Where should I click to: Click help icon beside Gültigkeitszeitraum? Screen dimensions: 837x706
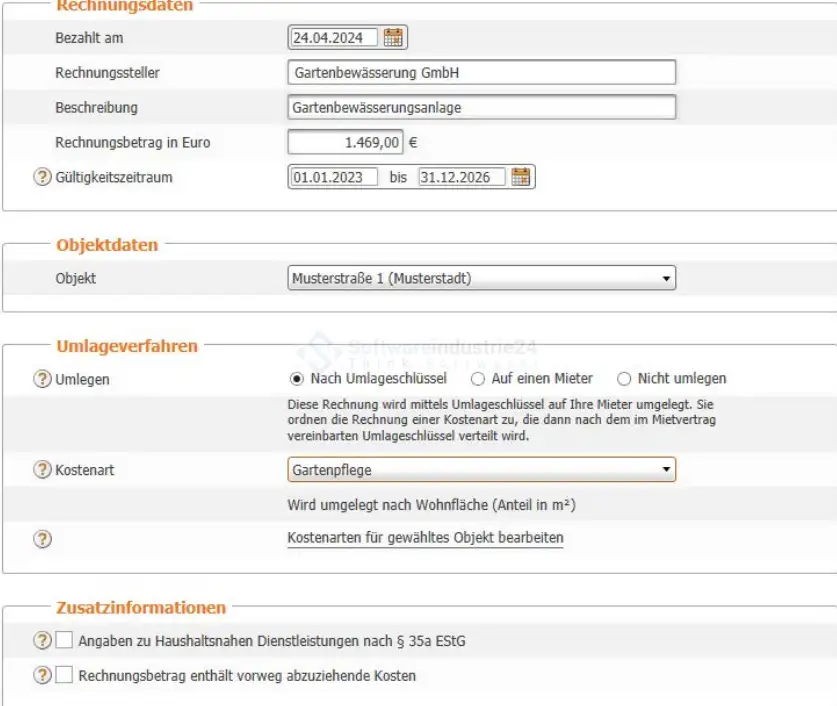(x=42, y=177)
